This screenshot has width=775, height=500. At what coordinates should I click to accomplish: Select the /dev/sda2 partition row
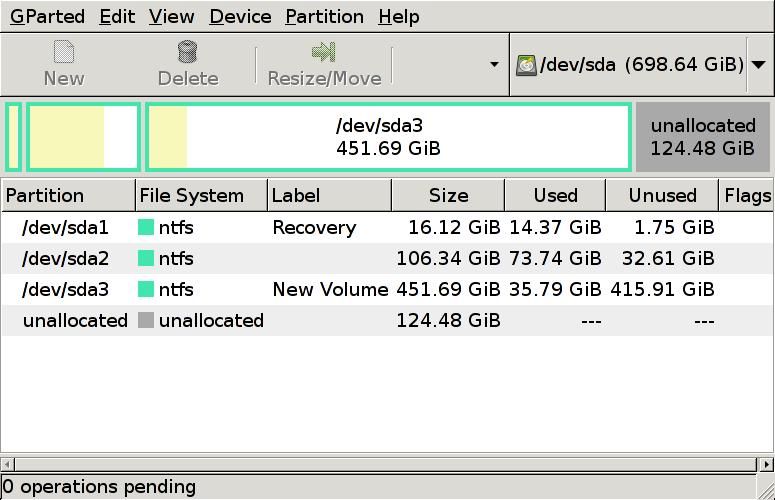pyautogui.click(x=330, y=259)
